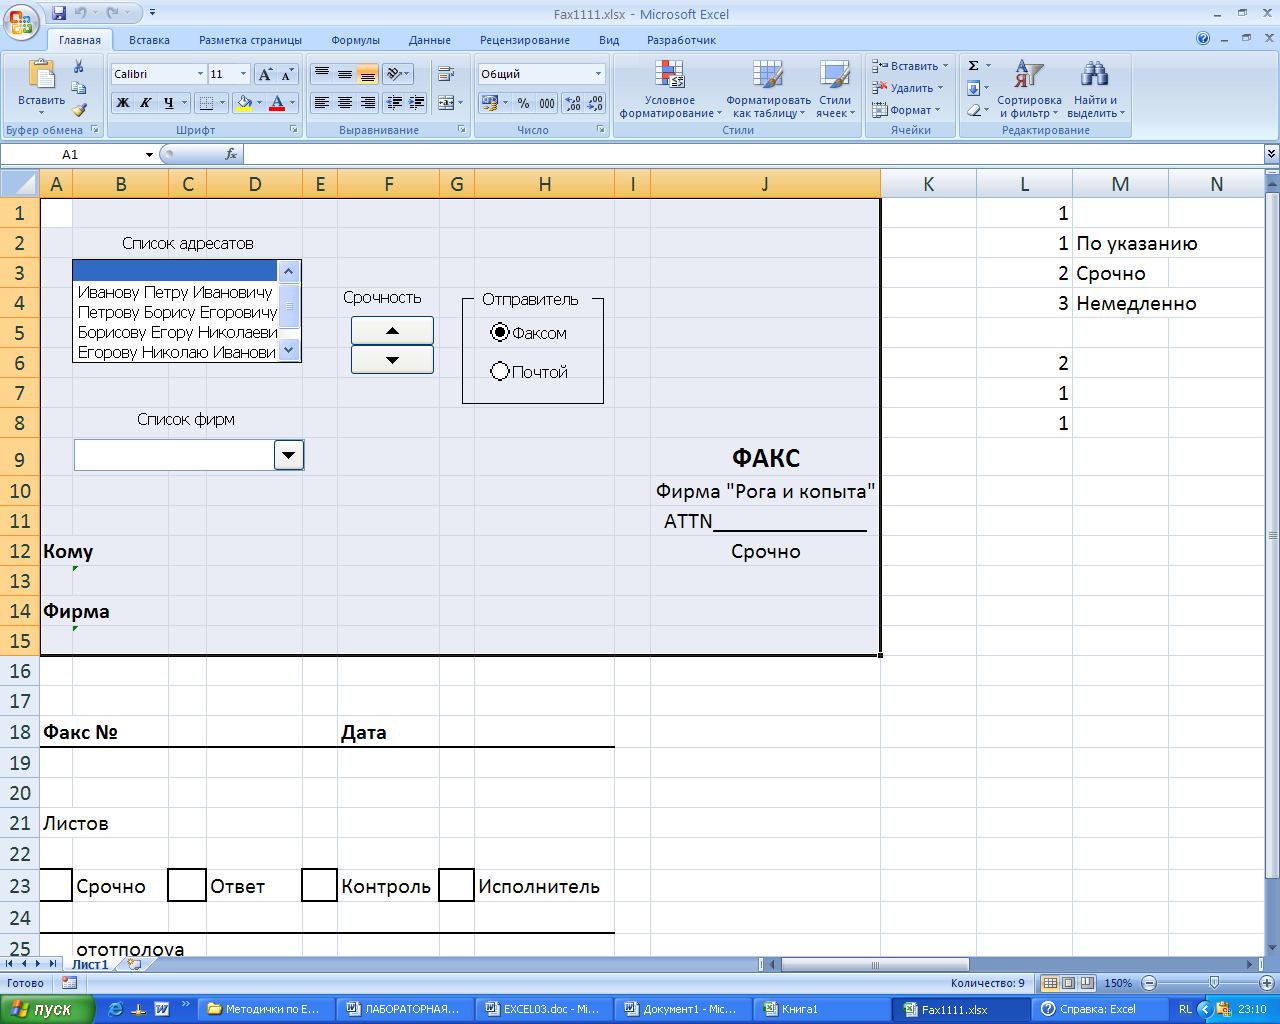Apply fill color bucket icon

243,102
